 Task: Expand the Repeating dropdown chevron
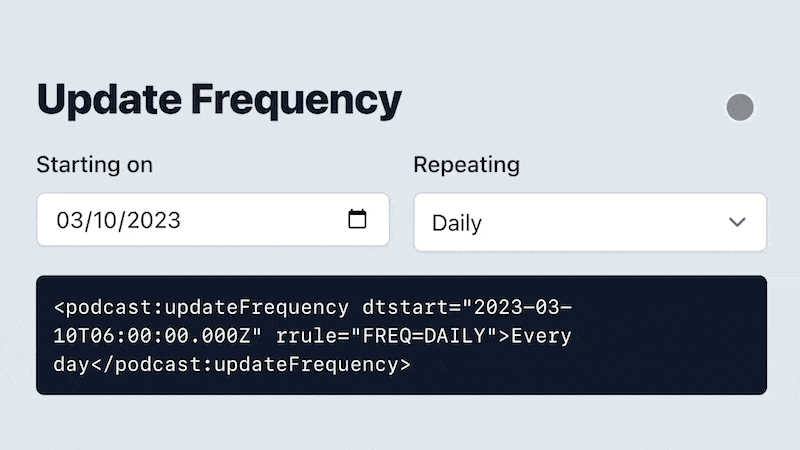coord(737,222)
